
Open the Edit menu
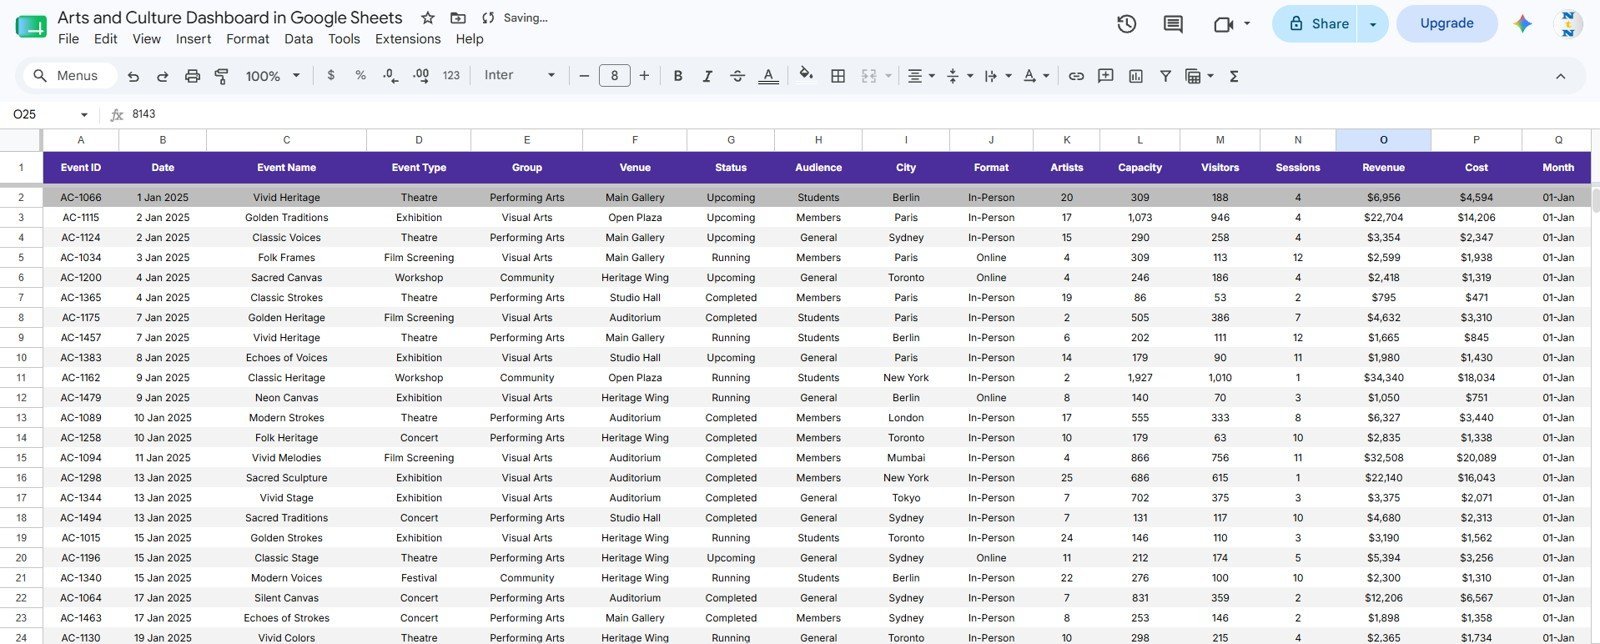106,39
